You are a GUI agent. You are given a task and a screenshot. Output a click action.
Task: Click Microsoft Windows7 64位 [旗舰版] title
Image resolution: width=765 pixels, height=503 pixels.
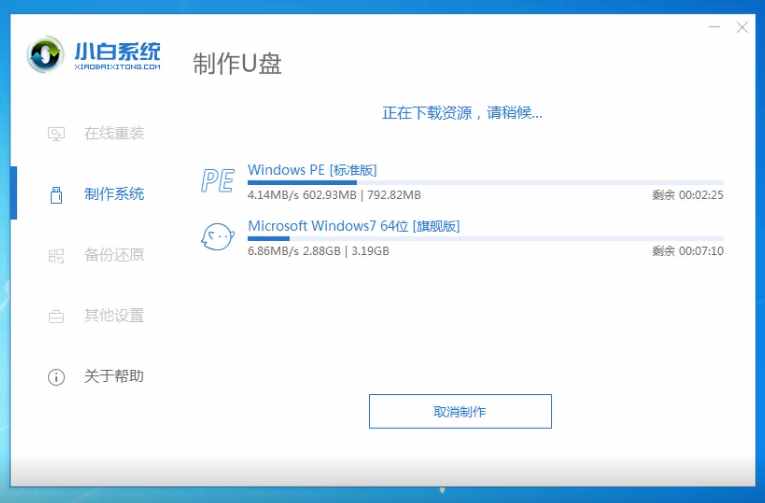point(354,226)
